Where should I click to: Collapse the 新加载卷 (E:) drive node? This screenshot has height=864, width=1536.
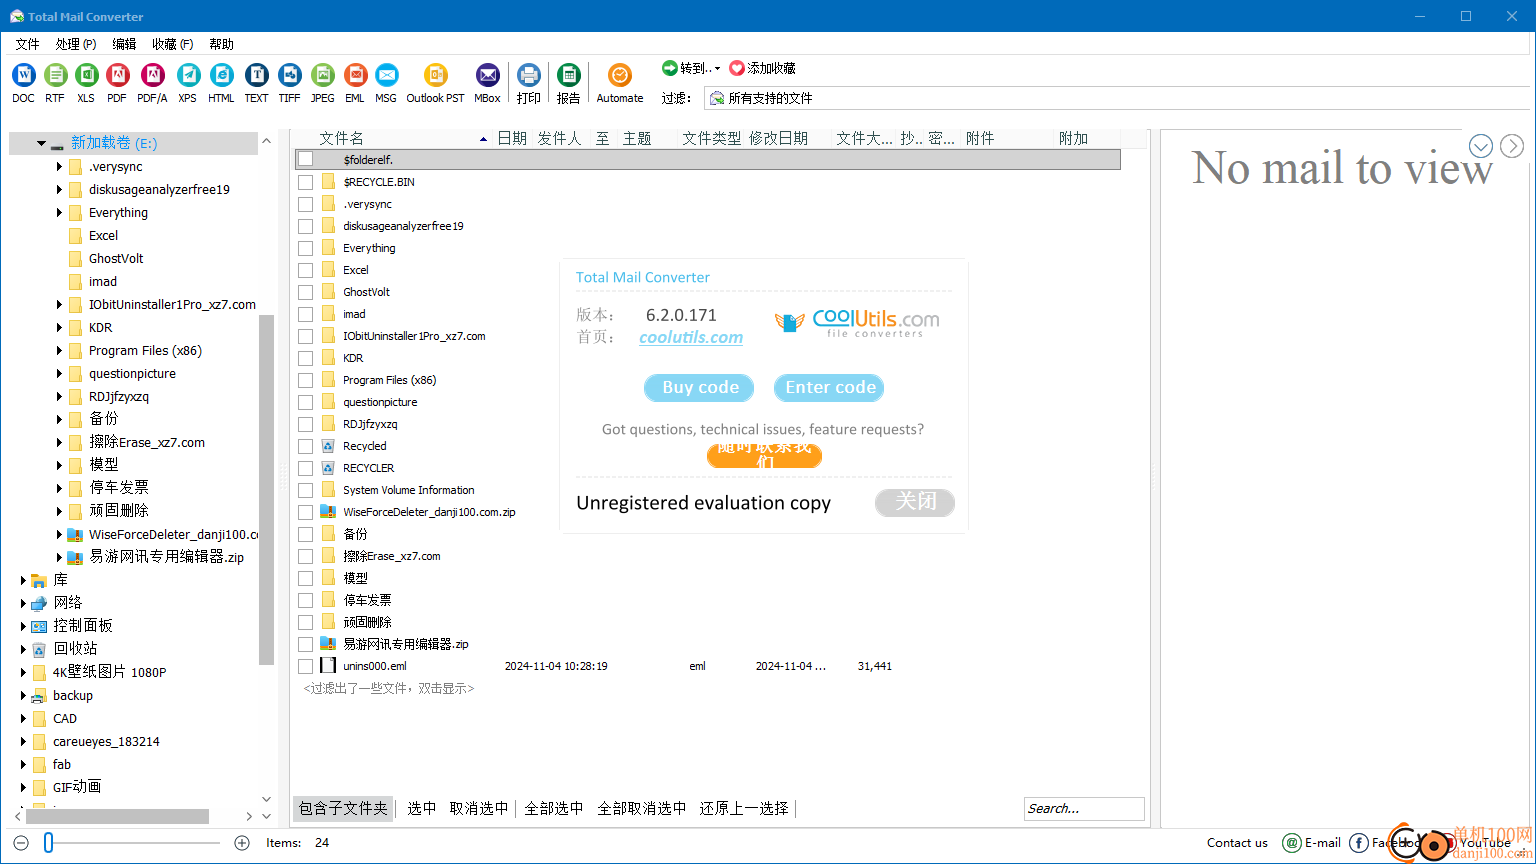tap(41, 144)
